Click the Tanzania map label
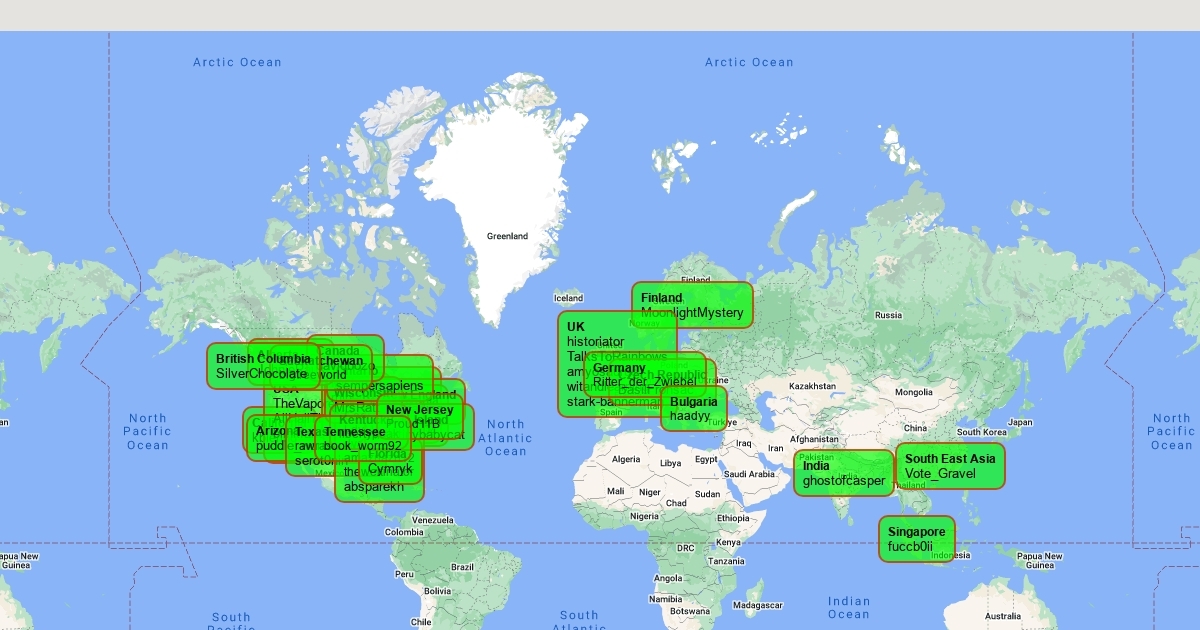This screenshot has height=630, width=1200. pyautogui.click(x=728, y=561)
